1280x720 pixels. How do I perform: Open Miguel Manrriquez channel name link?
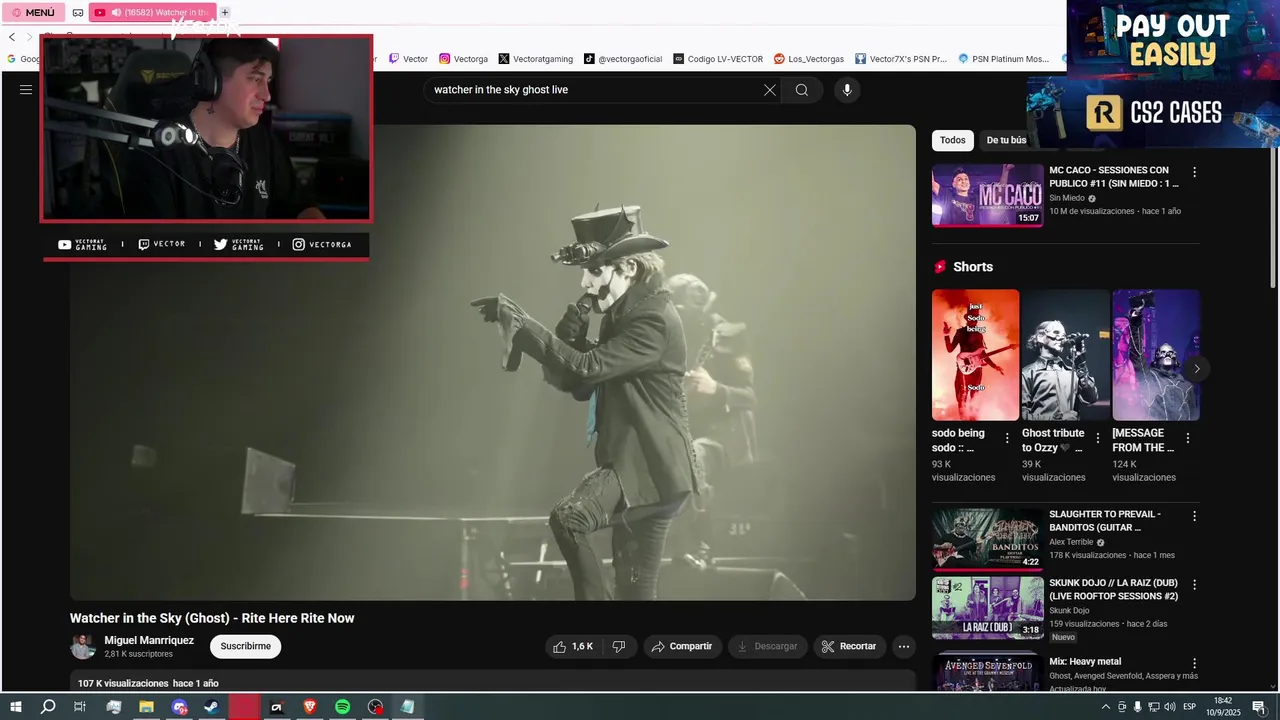click(x=149, y=640)
